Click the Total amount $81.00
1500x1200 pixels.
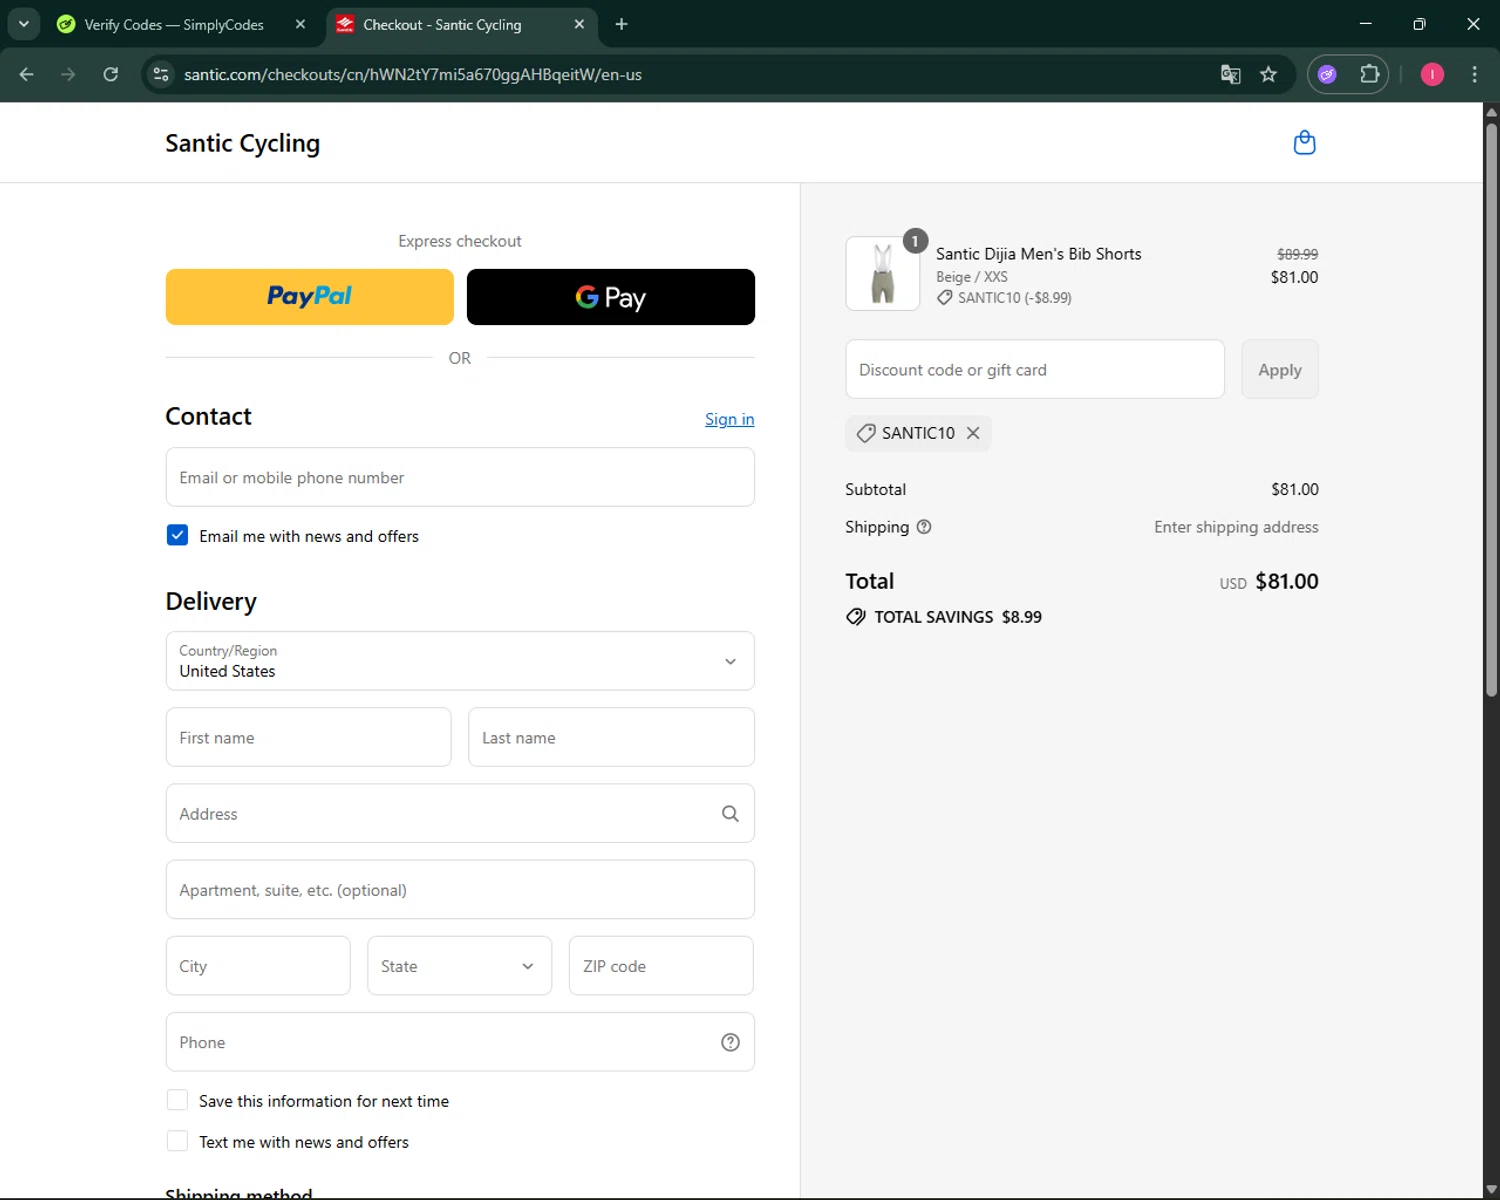1286,581
